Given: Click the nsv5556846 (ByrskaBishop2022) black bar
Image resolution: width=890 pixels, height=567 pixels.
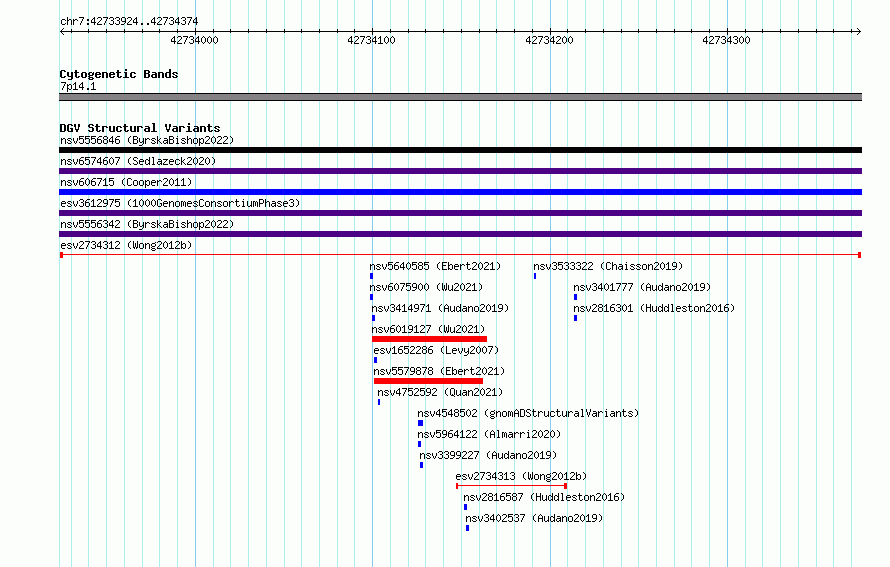Looking at the screenshot, I should tap(460, 150).
